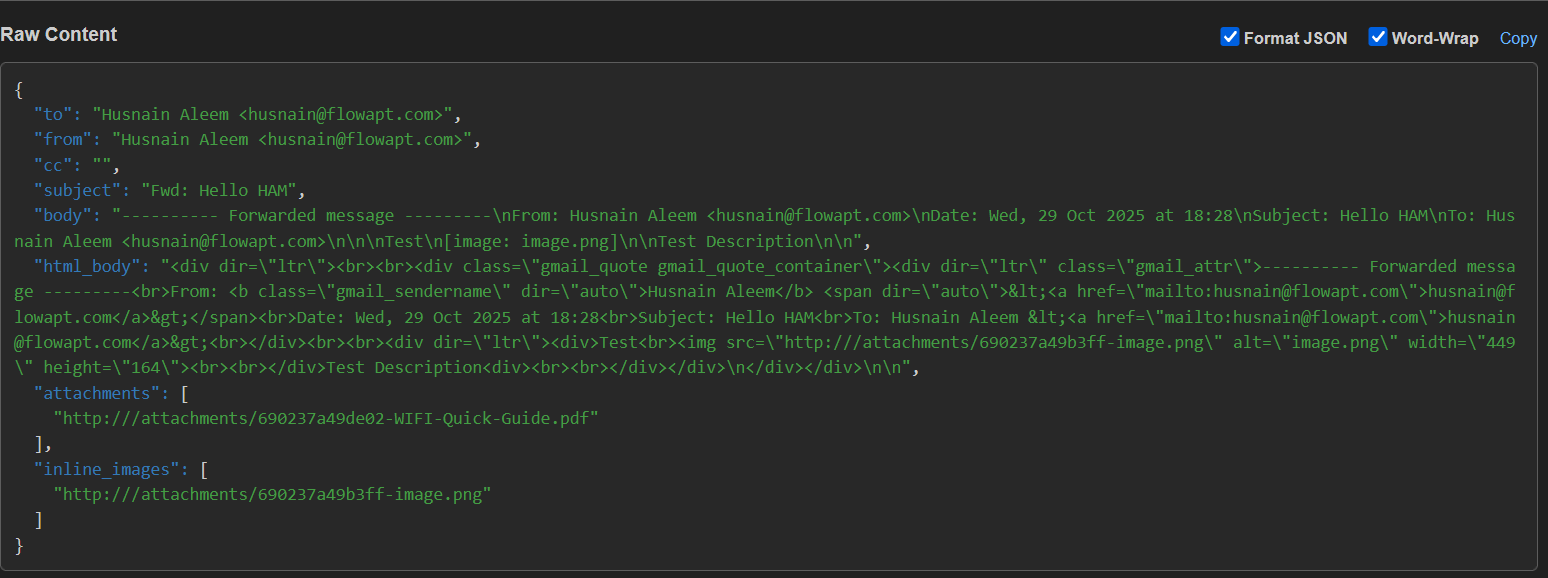Click the "from" key in JSON
The image size is (1548, 578).
(x=63, y=139)
